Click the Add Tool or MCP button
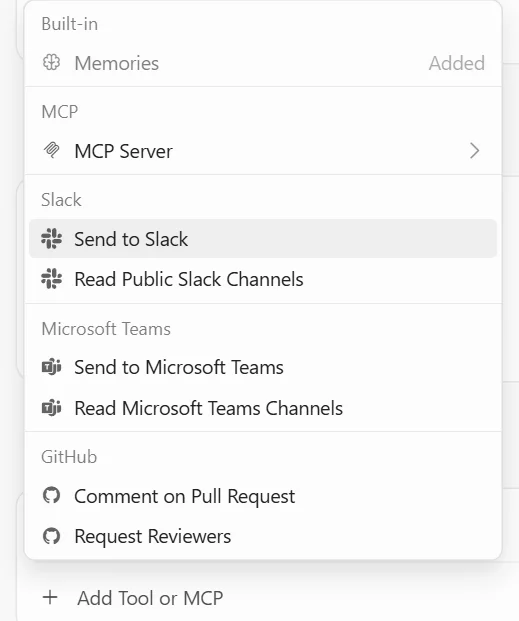Screen dimensions: 519x621 click(x=133, y=598)
